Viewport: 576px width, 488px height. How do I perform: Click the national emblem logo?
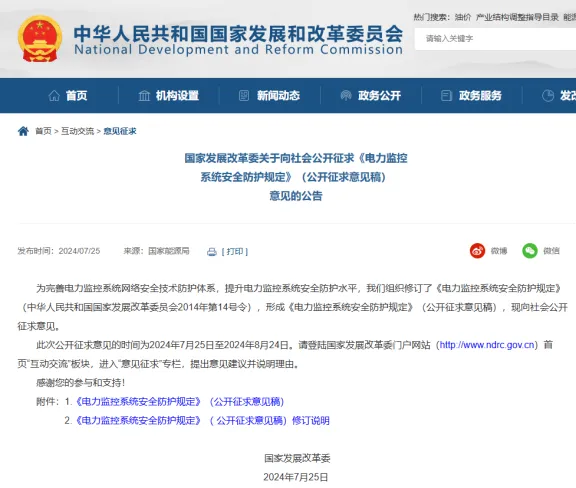(x=40, y=39)
